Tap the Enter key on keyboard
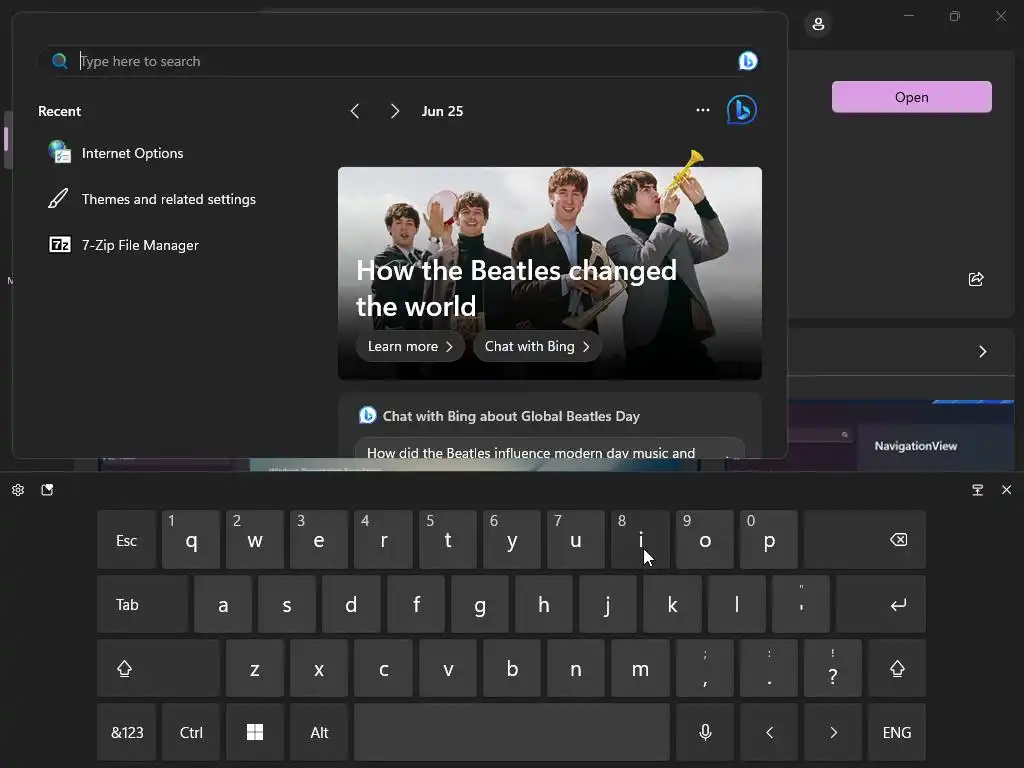This screenshot has height=768, width=1024. click(x=881, y=604)
